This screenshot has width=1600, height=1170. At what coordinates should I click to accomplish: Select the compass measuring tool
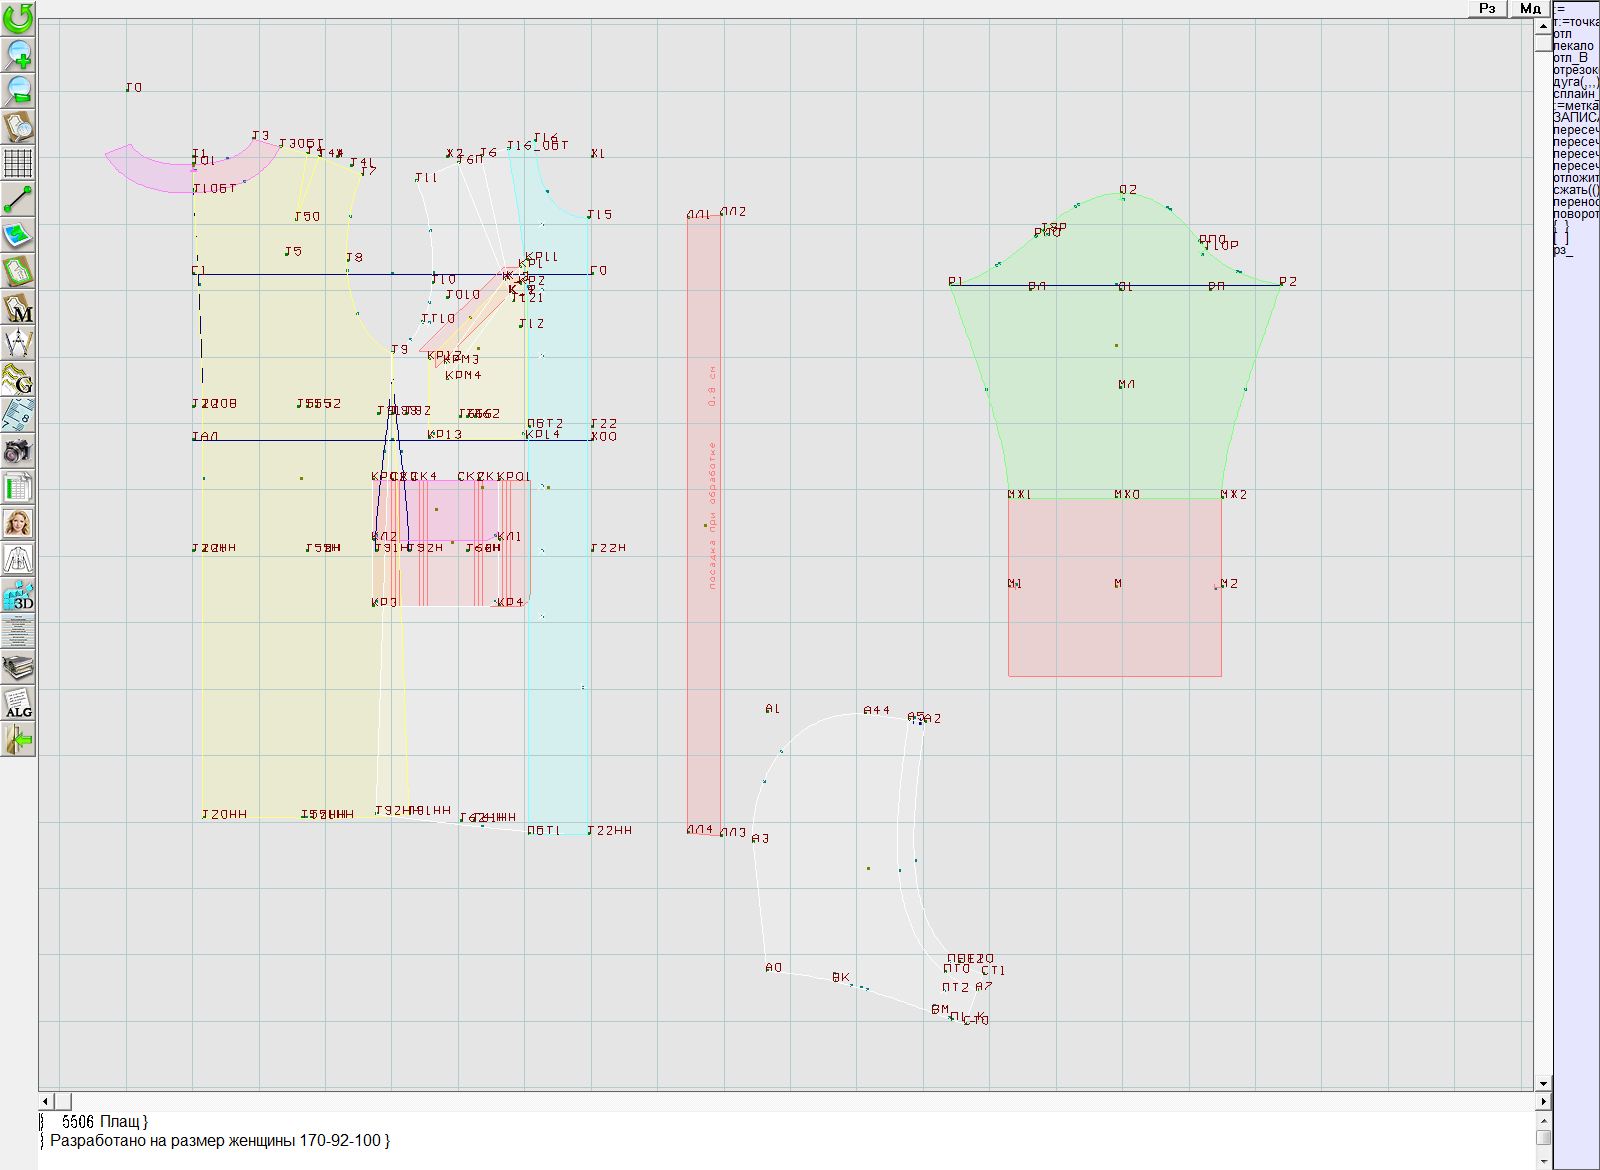(x=18, y=344)
